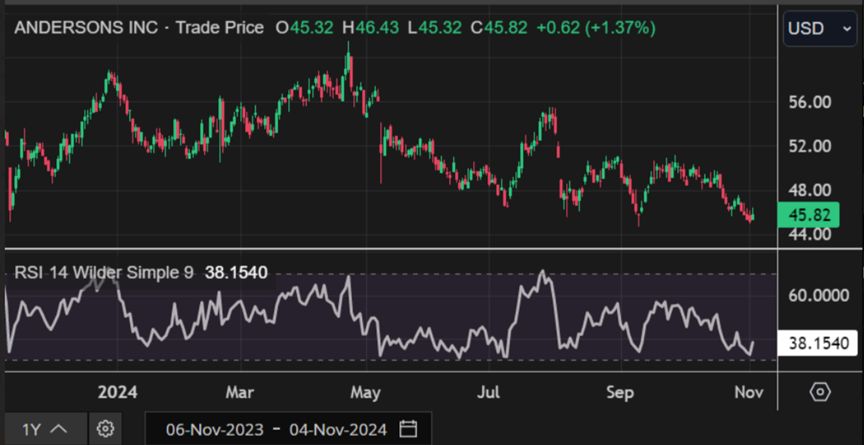Click the Sep label on time axis
This screenshot has height=445, width=864.
pos(621,391)
